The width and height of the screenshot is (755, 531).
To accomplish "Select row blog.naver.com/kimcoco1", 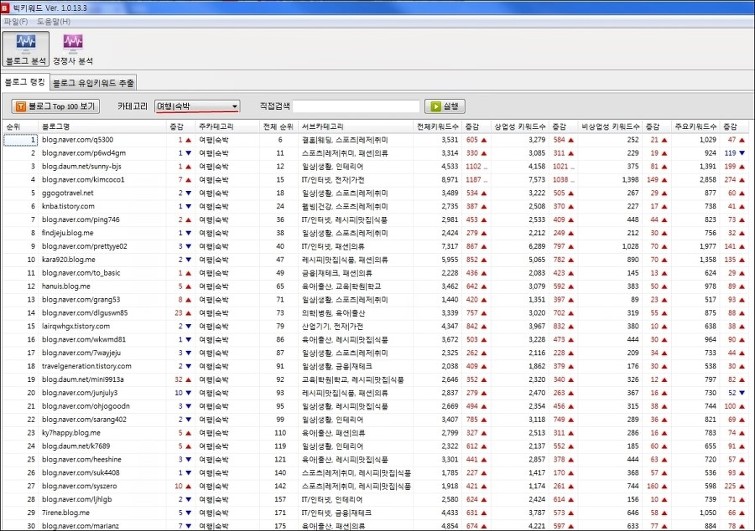I will click(376, 180).
